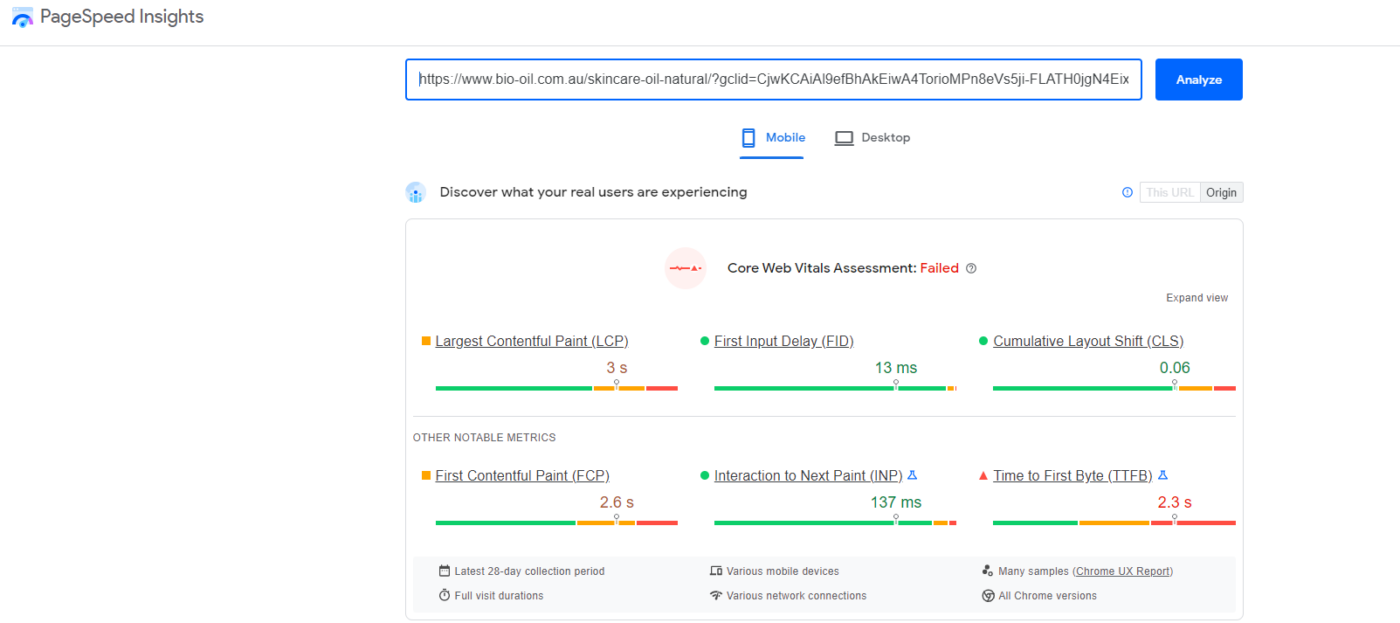1400x623 pixels.
Task: Click the URL input field
Action: (773, 79)
